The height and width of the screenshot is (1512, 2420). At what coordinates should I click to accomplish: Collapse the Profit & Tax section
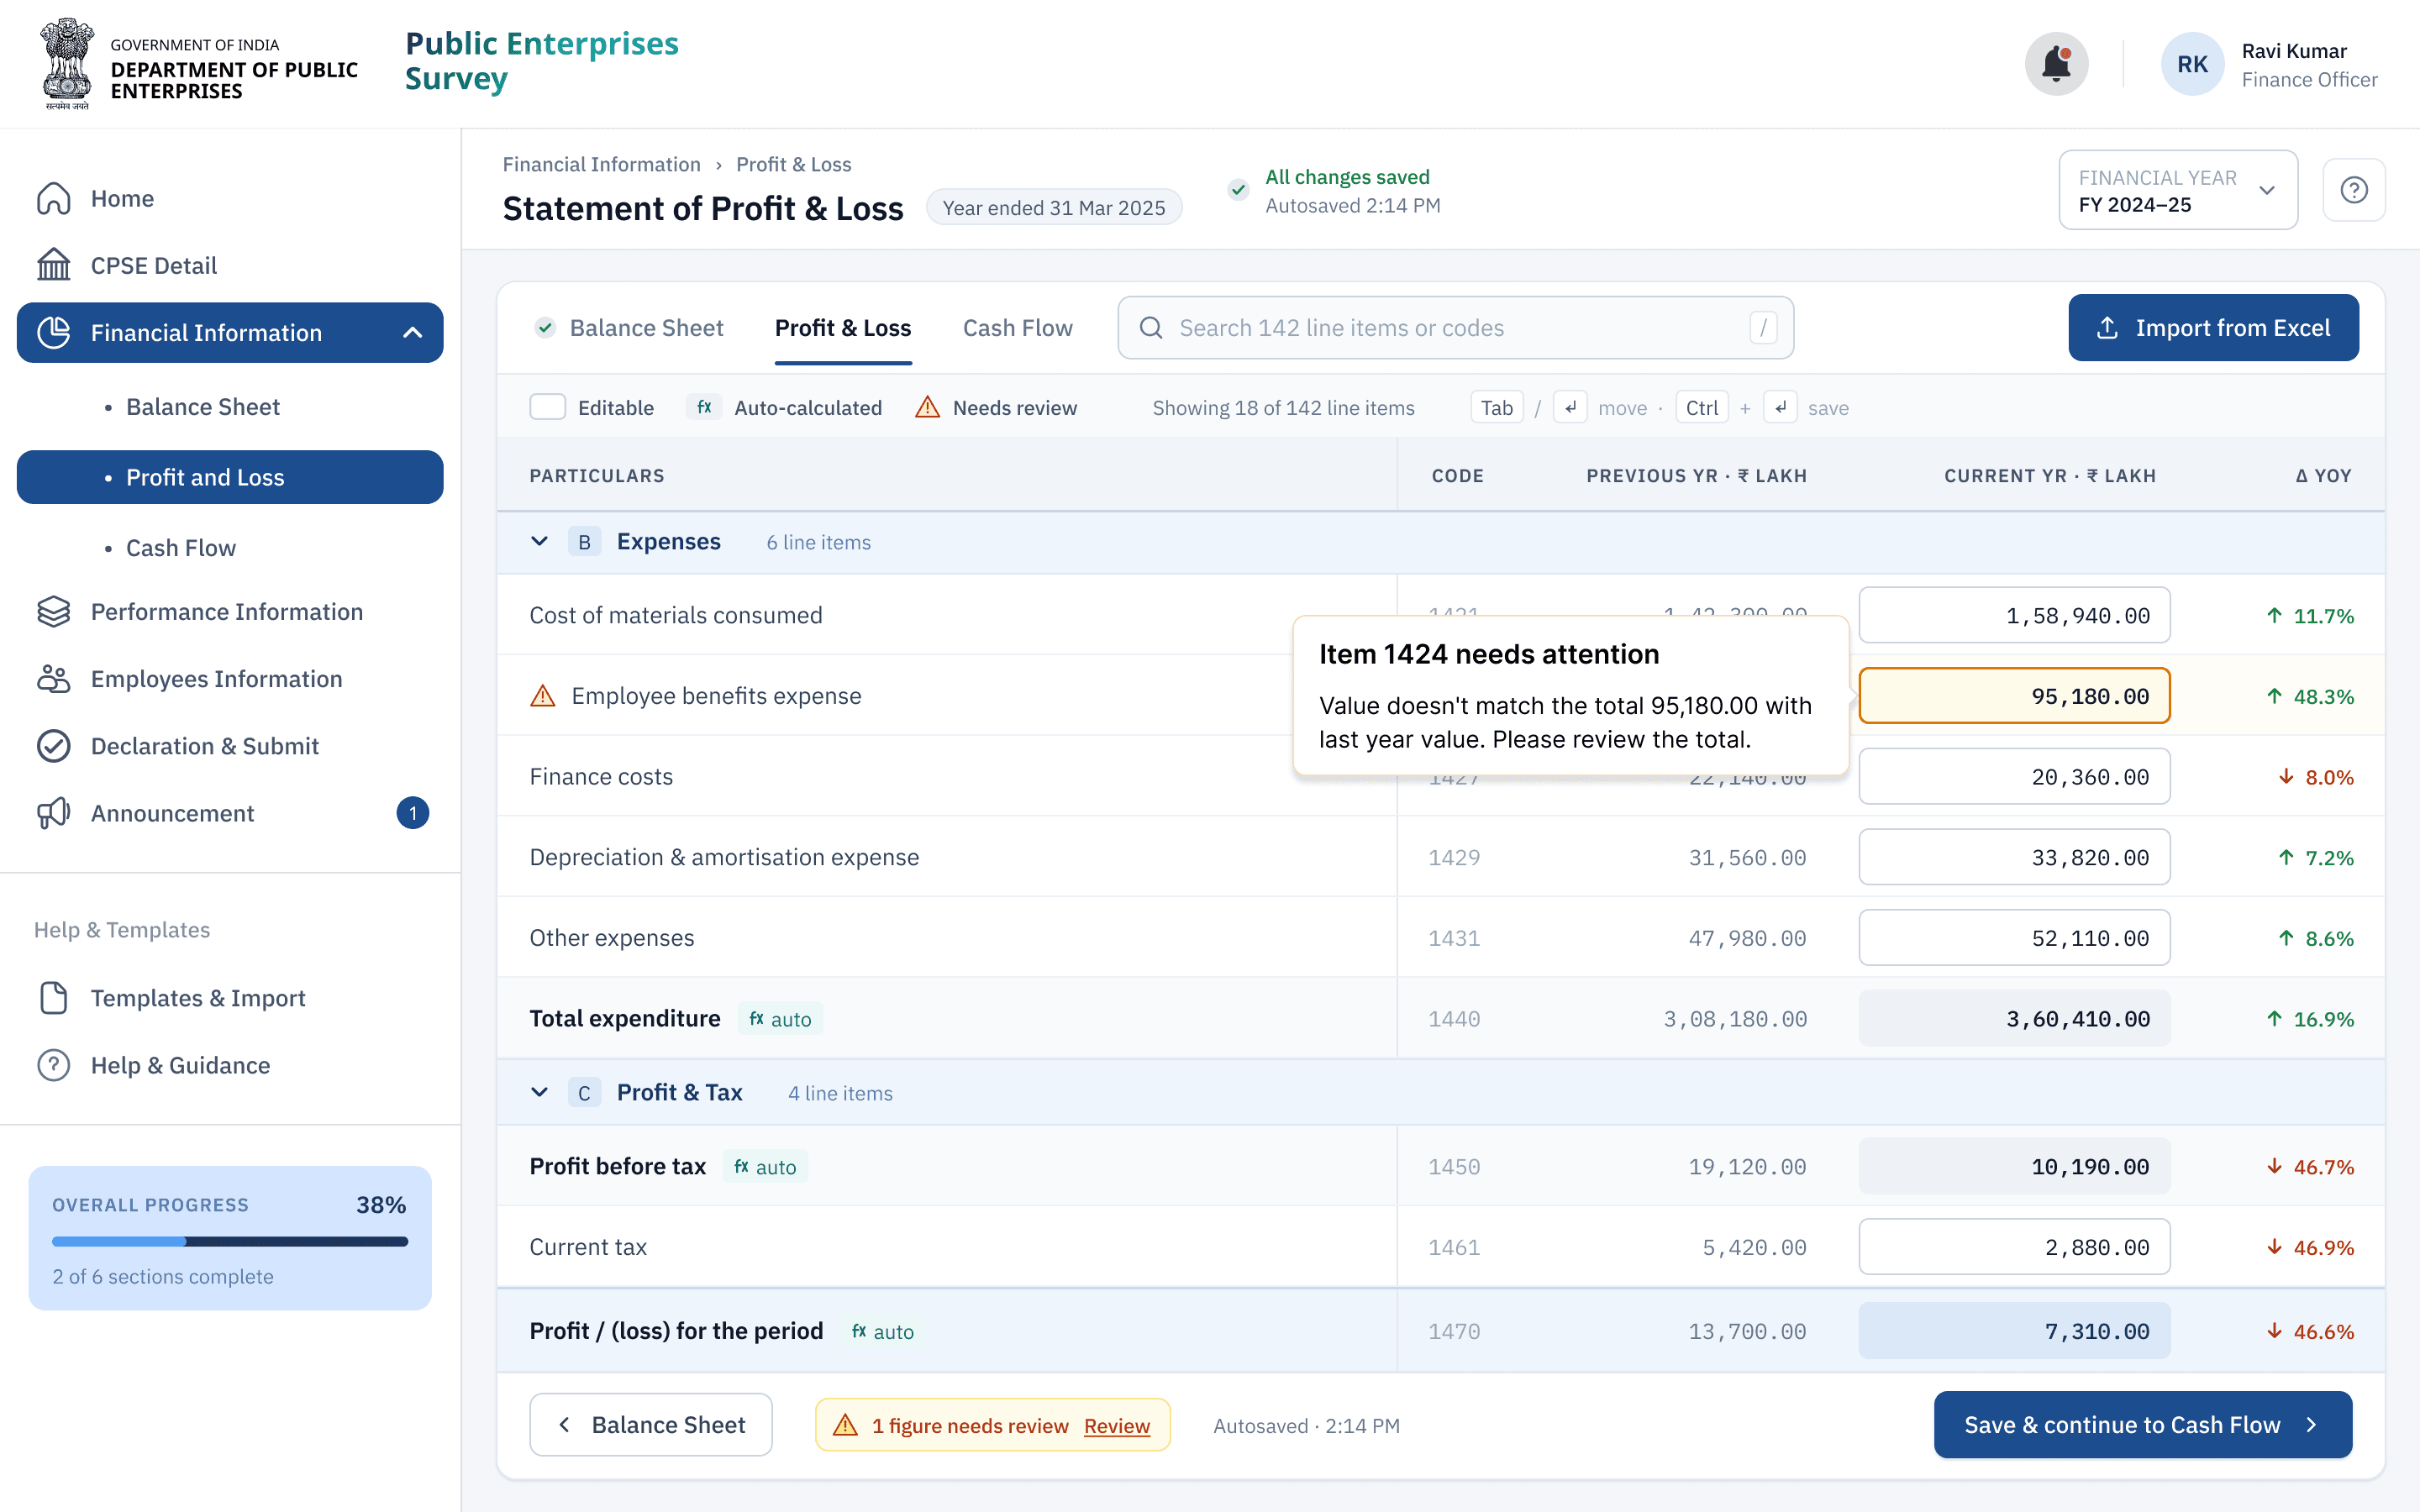tap(539, 1092)
